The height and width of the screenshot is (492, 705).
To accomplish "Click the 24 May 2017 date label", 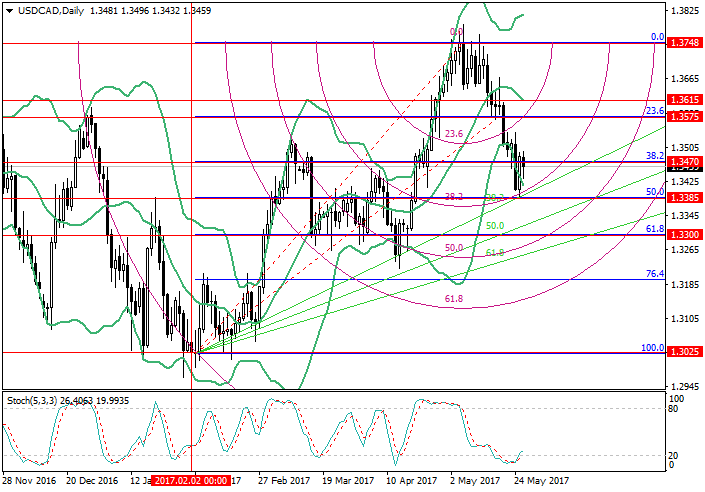I will point(542,481).
